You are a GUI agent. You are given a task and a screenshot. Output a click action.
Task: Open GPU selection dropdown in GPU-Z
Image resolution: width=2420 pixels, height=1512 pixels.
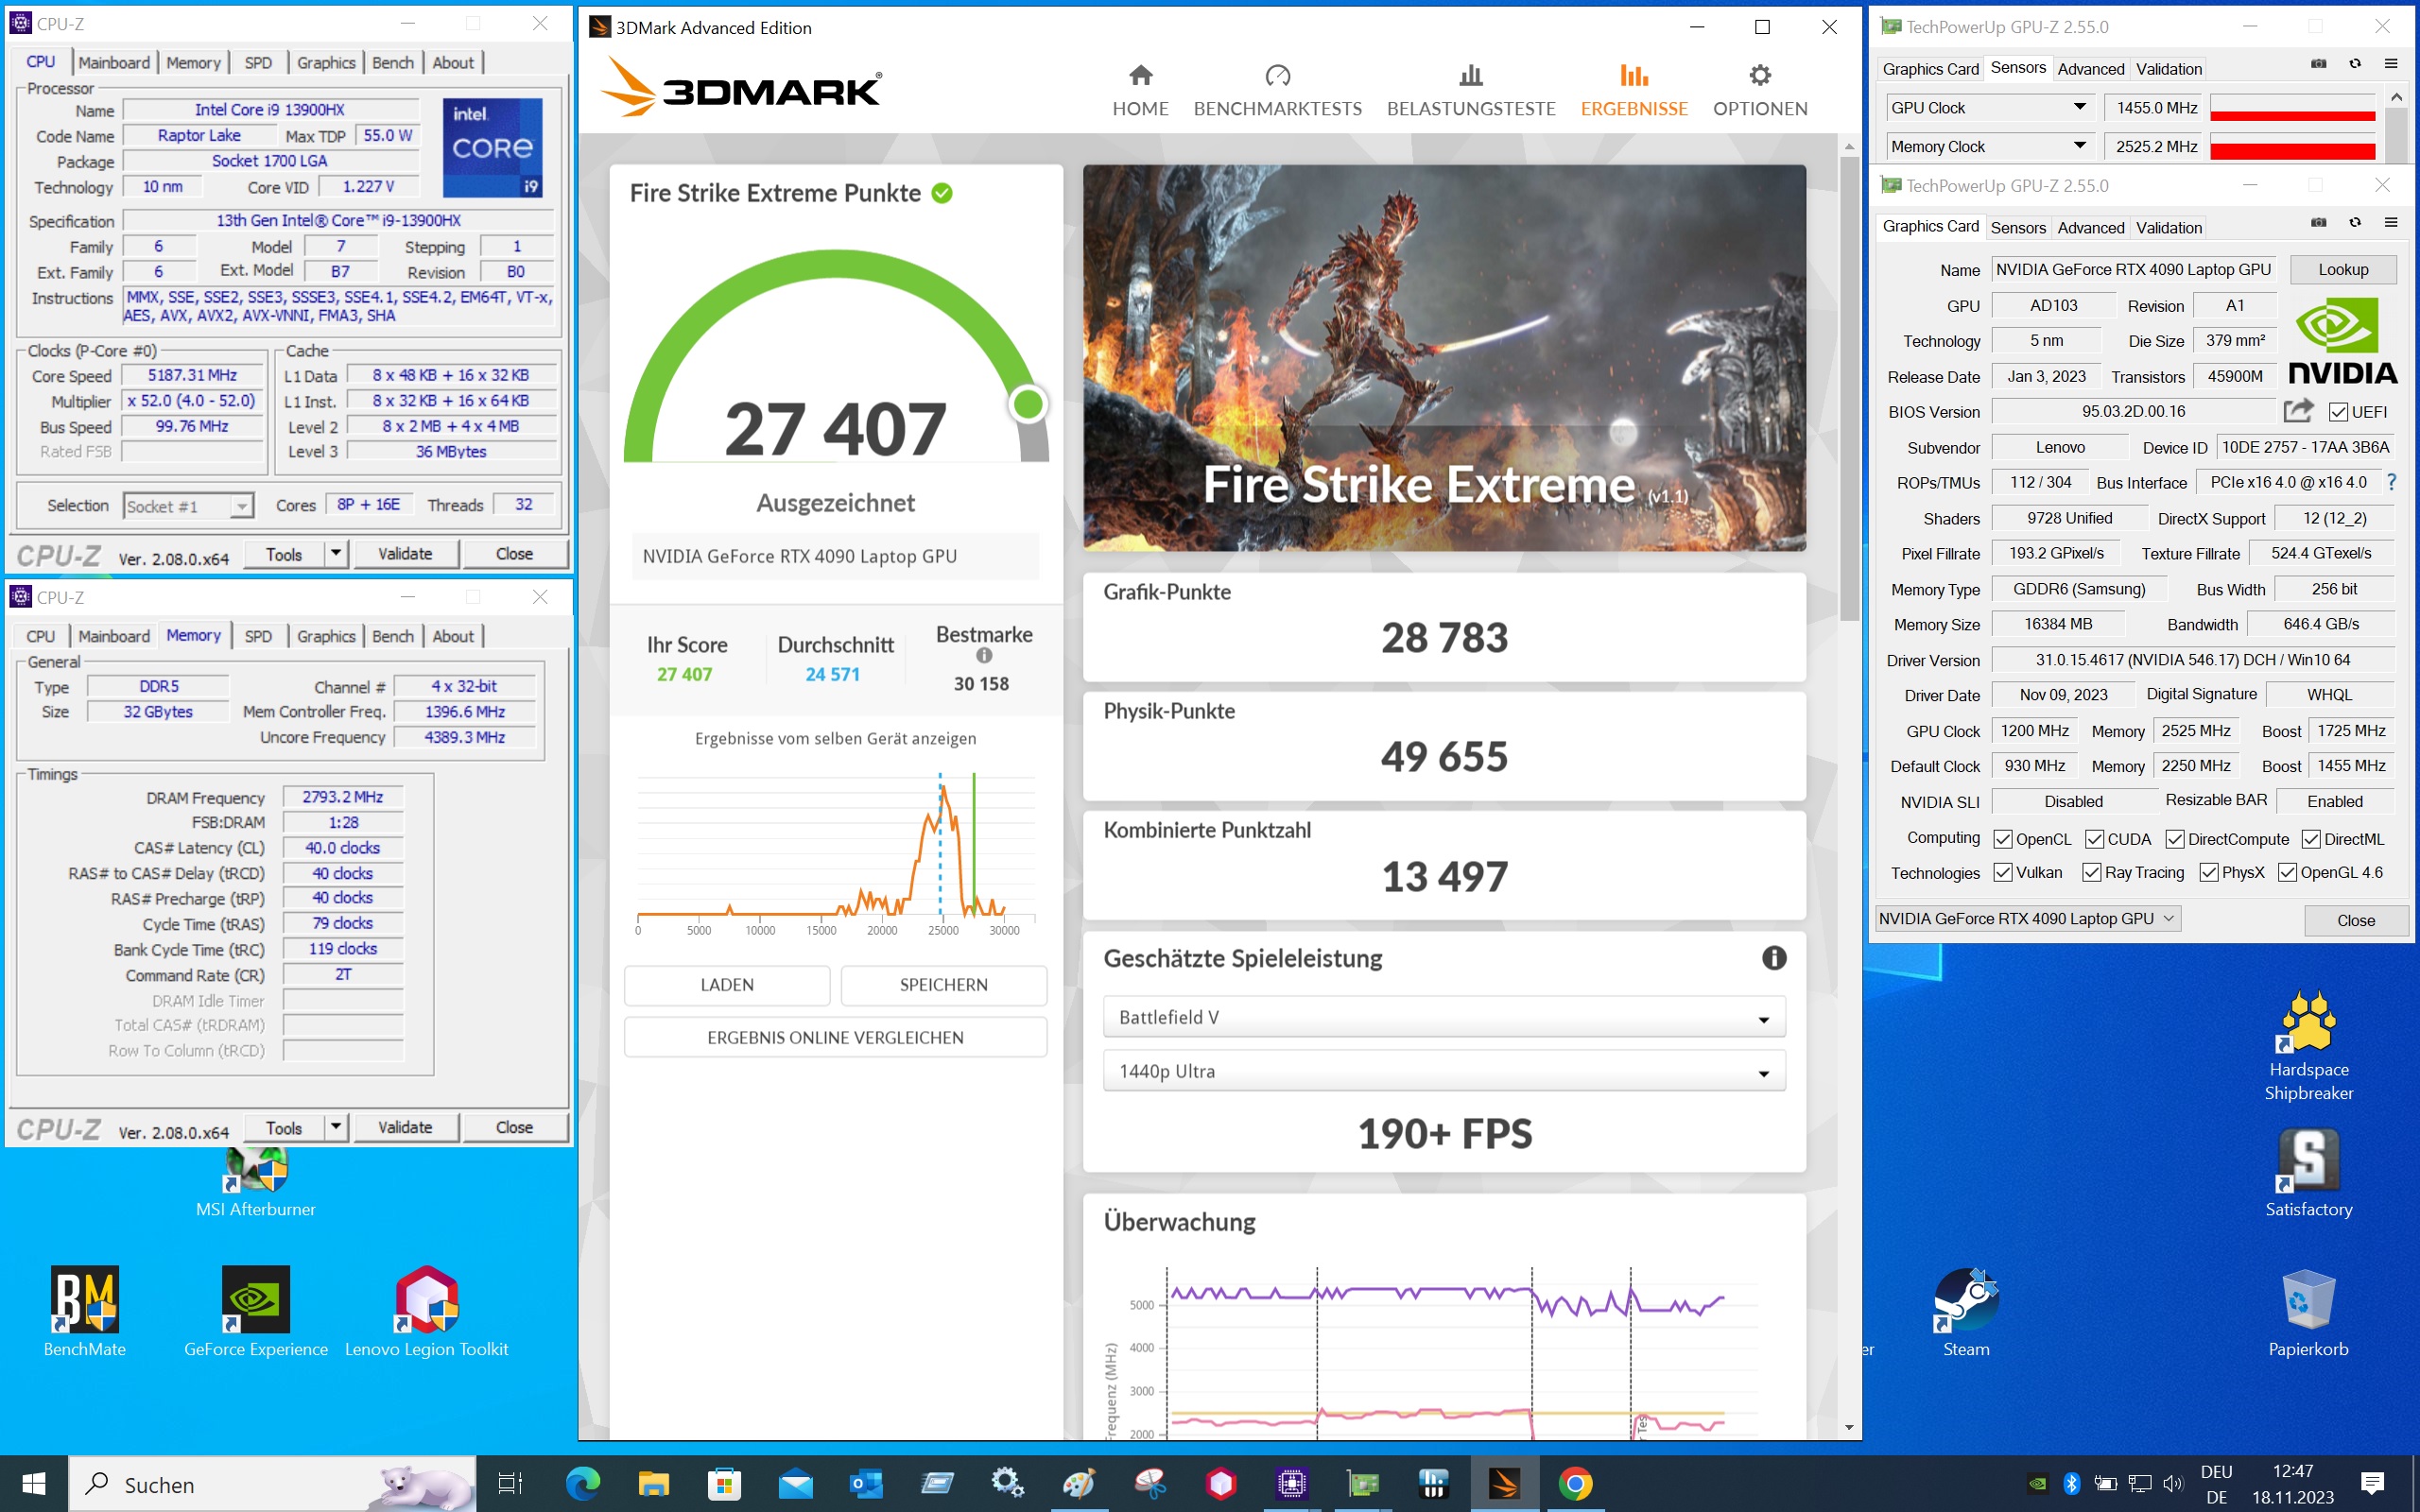click(2027, 919)
